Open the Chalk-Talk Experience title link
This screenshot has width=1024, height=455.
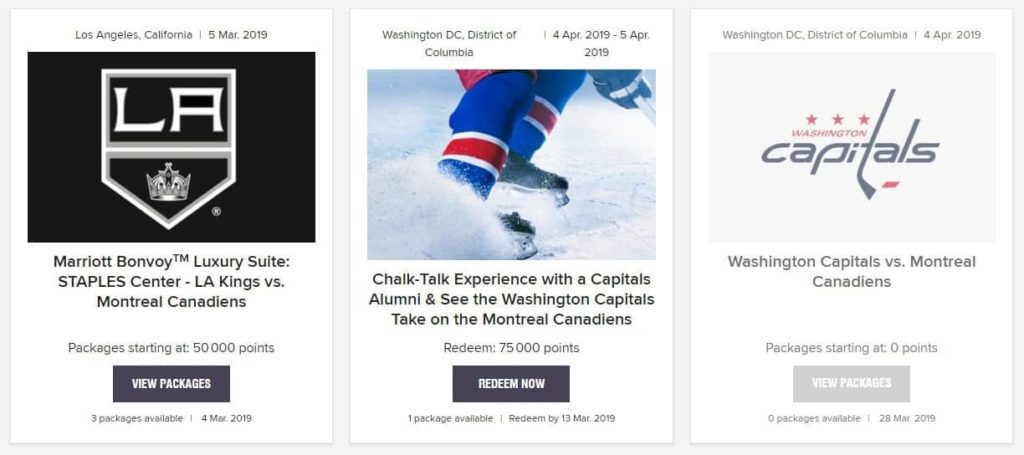pyautogui.click(x=511, y=299)
